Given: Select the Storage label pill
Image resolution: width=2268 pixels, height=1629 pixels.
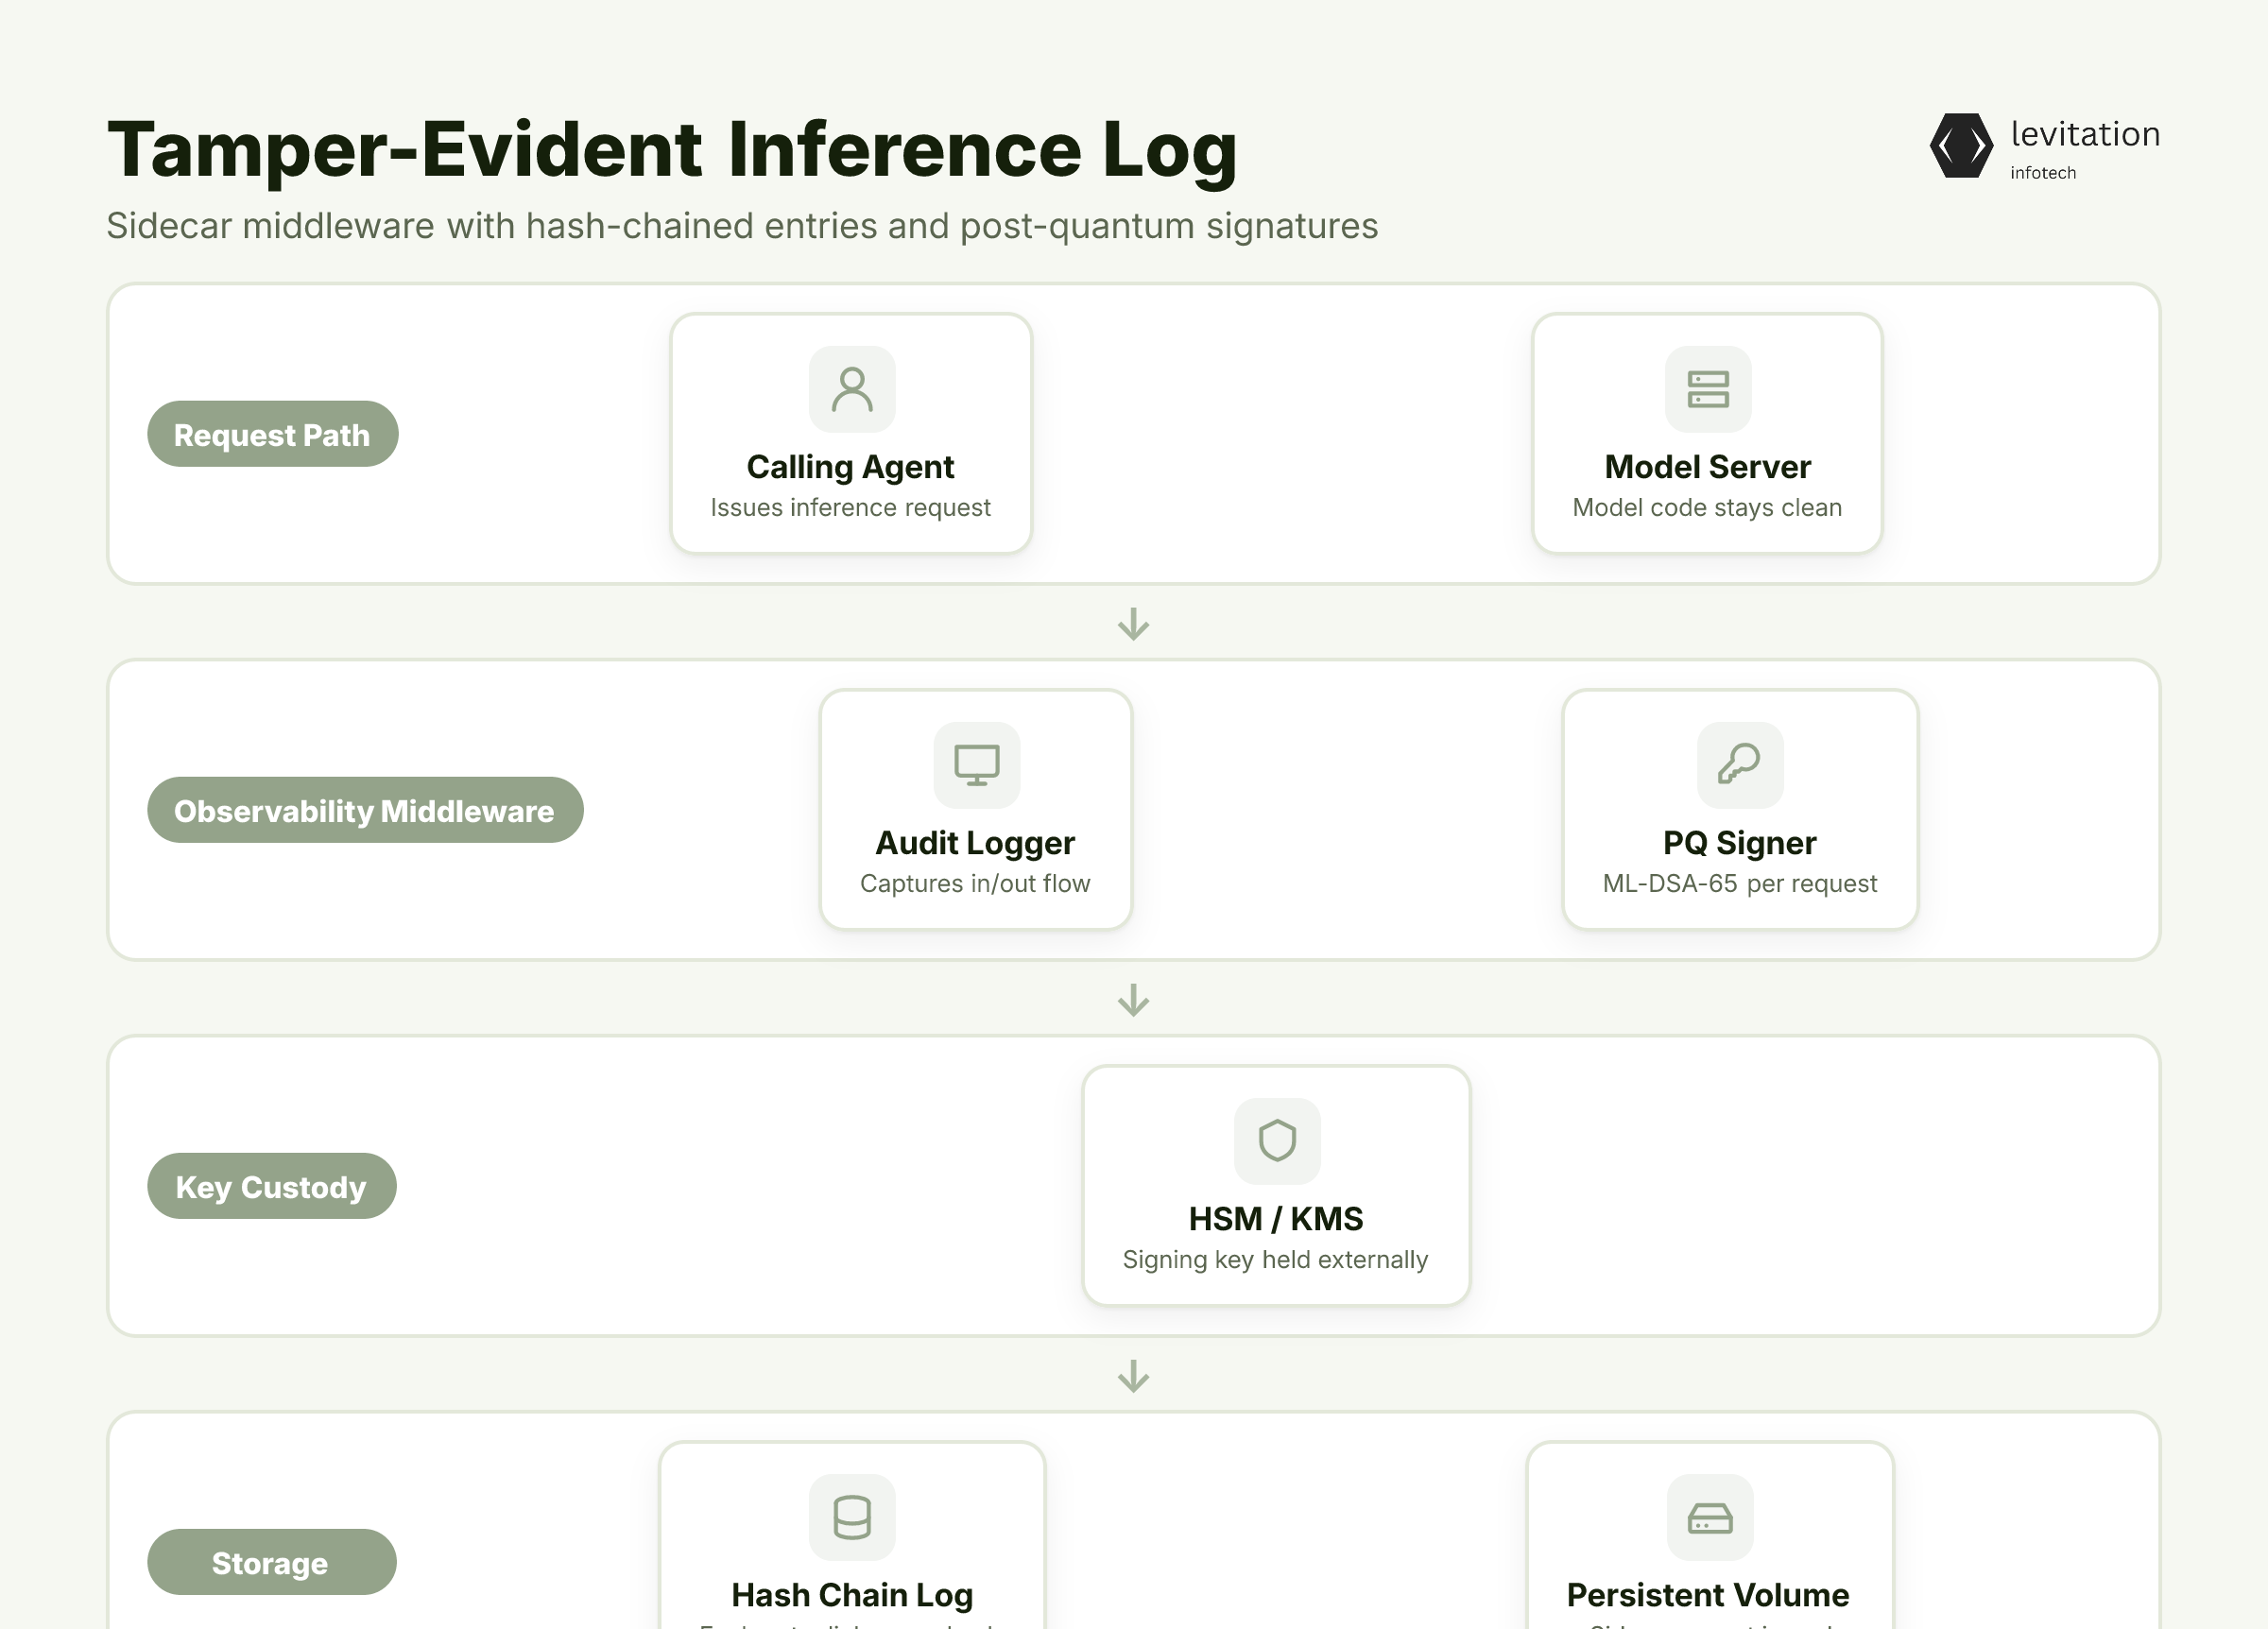Looking at the screenshot, I should pos(272,1562).
